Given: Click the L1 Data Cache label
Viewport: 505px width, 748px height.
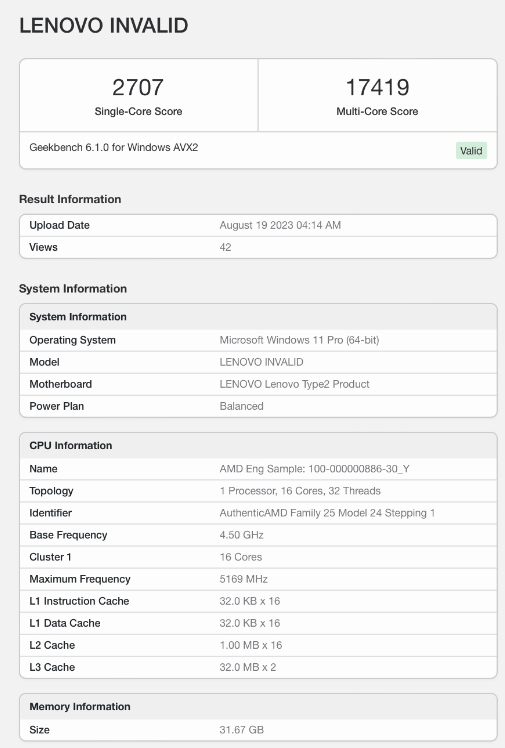Looking at the screenshot, I should pos(65,623).
